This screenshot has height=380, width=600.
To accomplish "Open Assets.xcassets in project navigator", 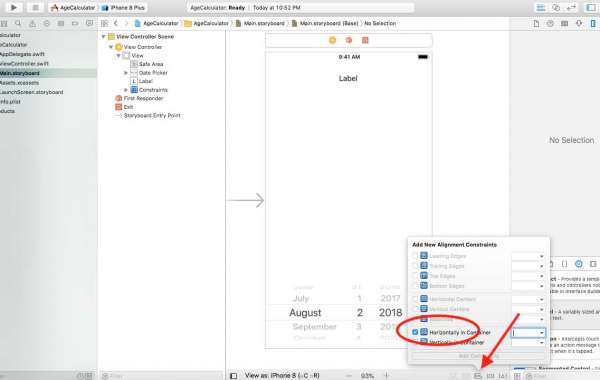I will point(19,83).
